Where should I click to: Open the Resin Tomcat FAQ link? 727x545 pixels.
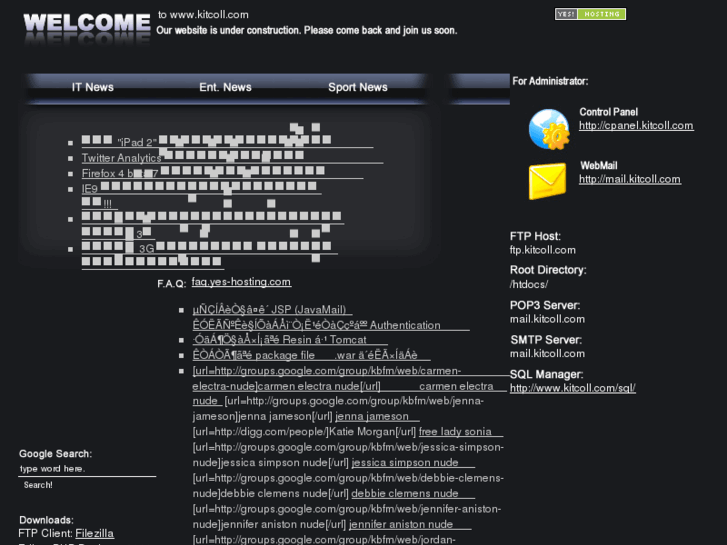click(x=290, y=340)
